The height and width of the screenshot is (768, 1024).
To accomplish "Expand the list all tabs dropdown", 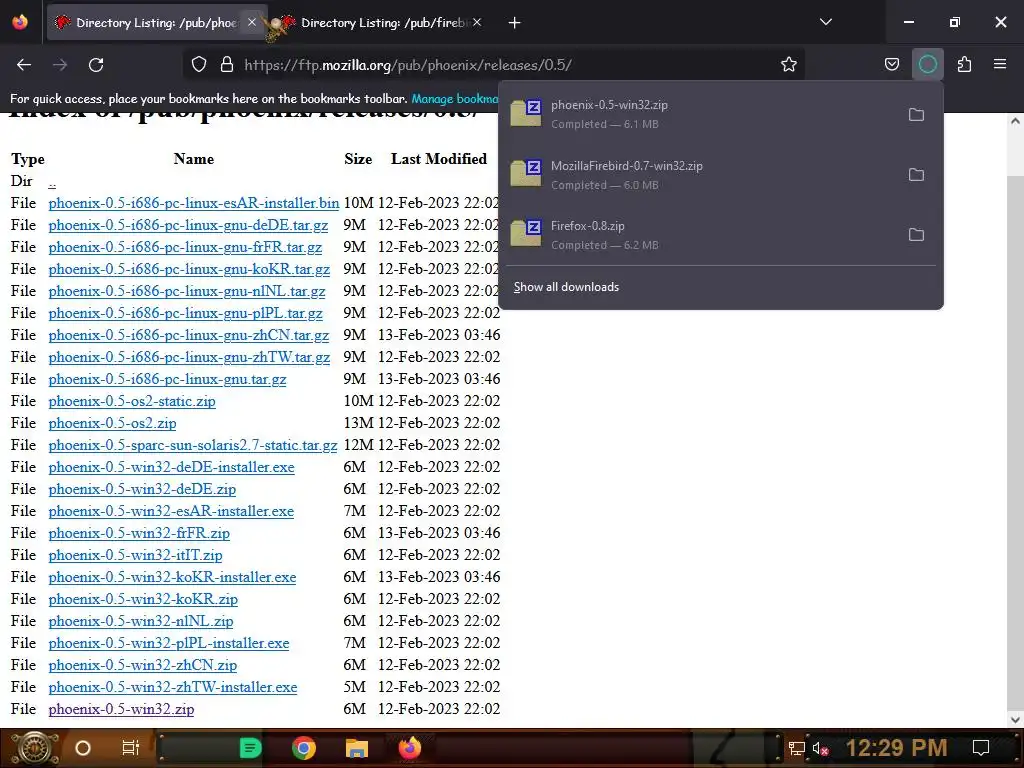I will click(x=826, y=22).
